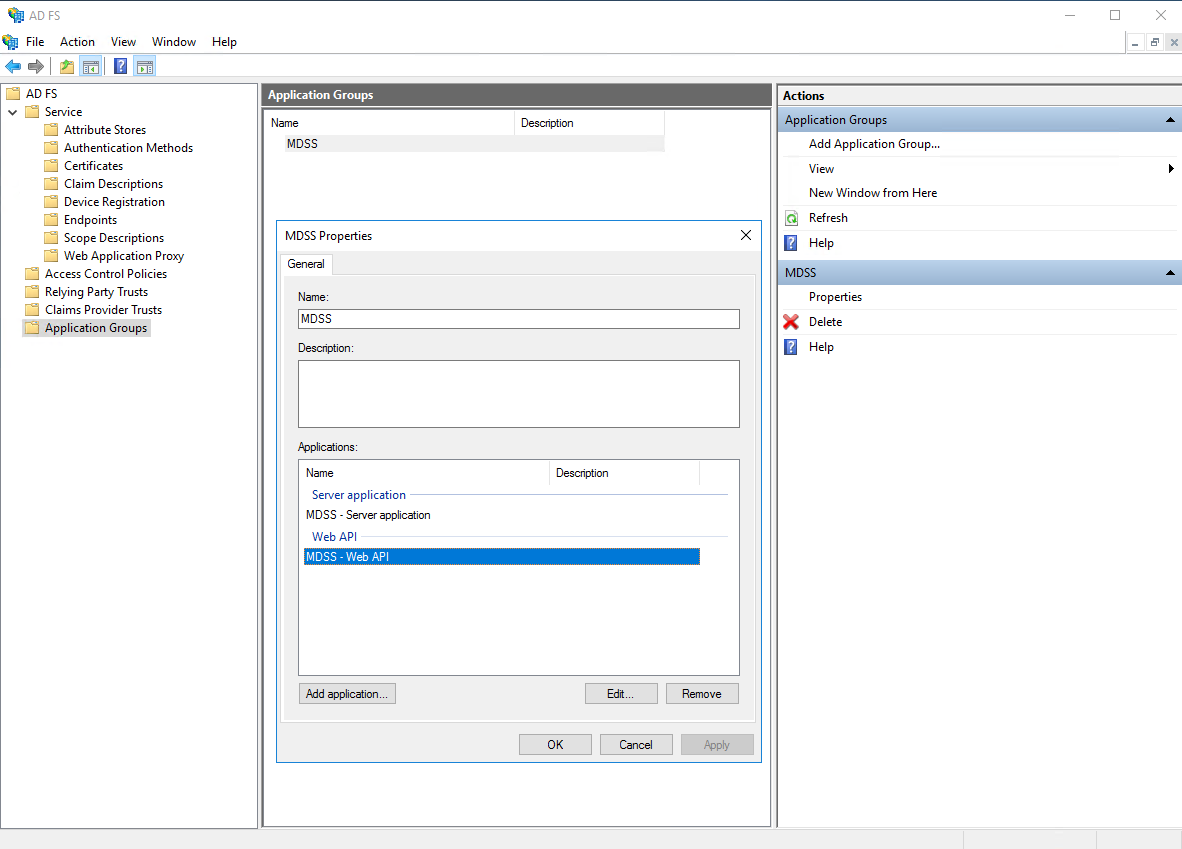Click Name column header in Applications list

pyautogui.click(x=424, y=473)
